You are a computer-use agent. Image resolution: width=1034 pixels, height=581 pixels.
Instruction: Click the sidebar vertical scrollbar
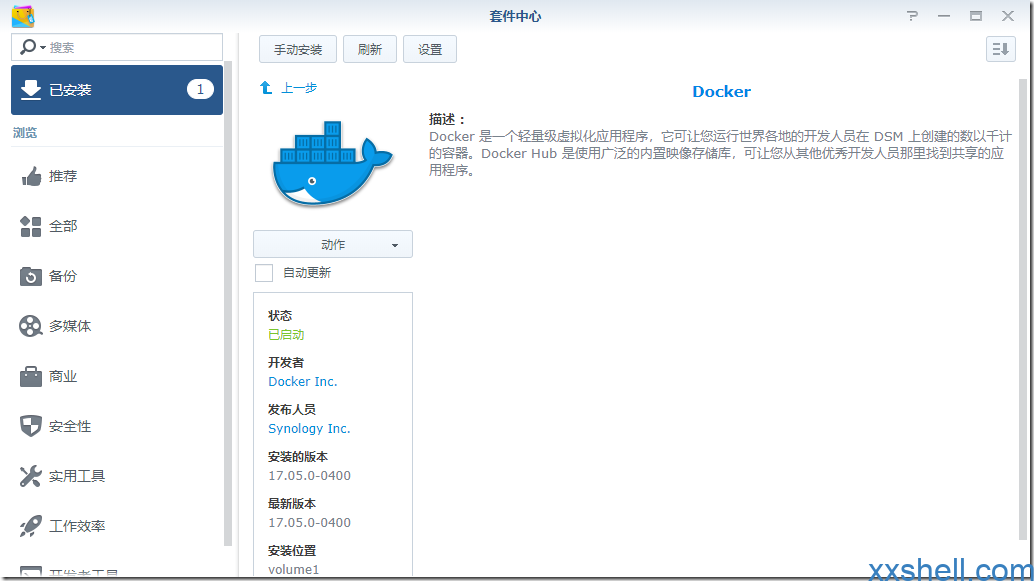click(228, 303)
